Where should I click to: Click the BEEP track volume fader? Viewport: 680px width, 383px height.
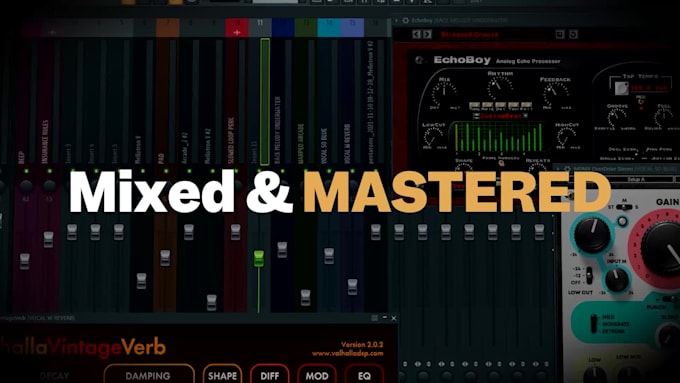tap(25, 261)
